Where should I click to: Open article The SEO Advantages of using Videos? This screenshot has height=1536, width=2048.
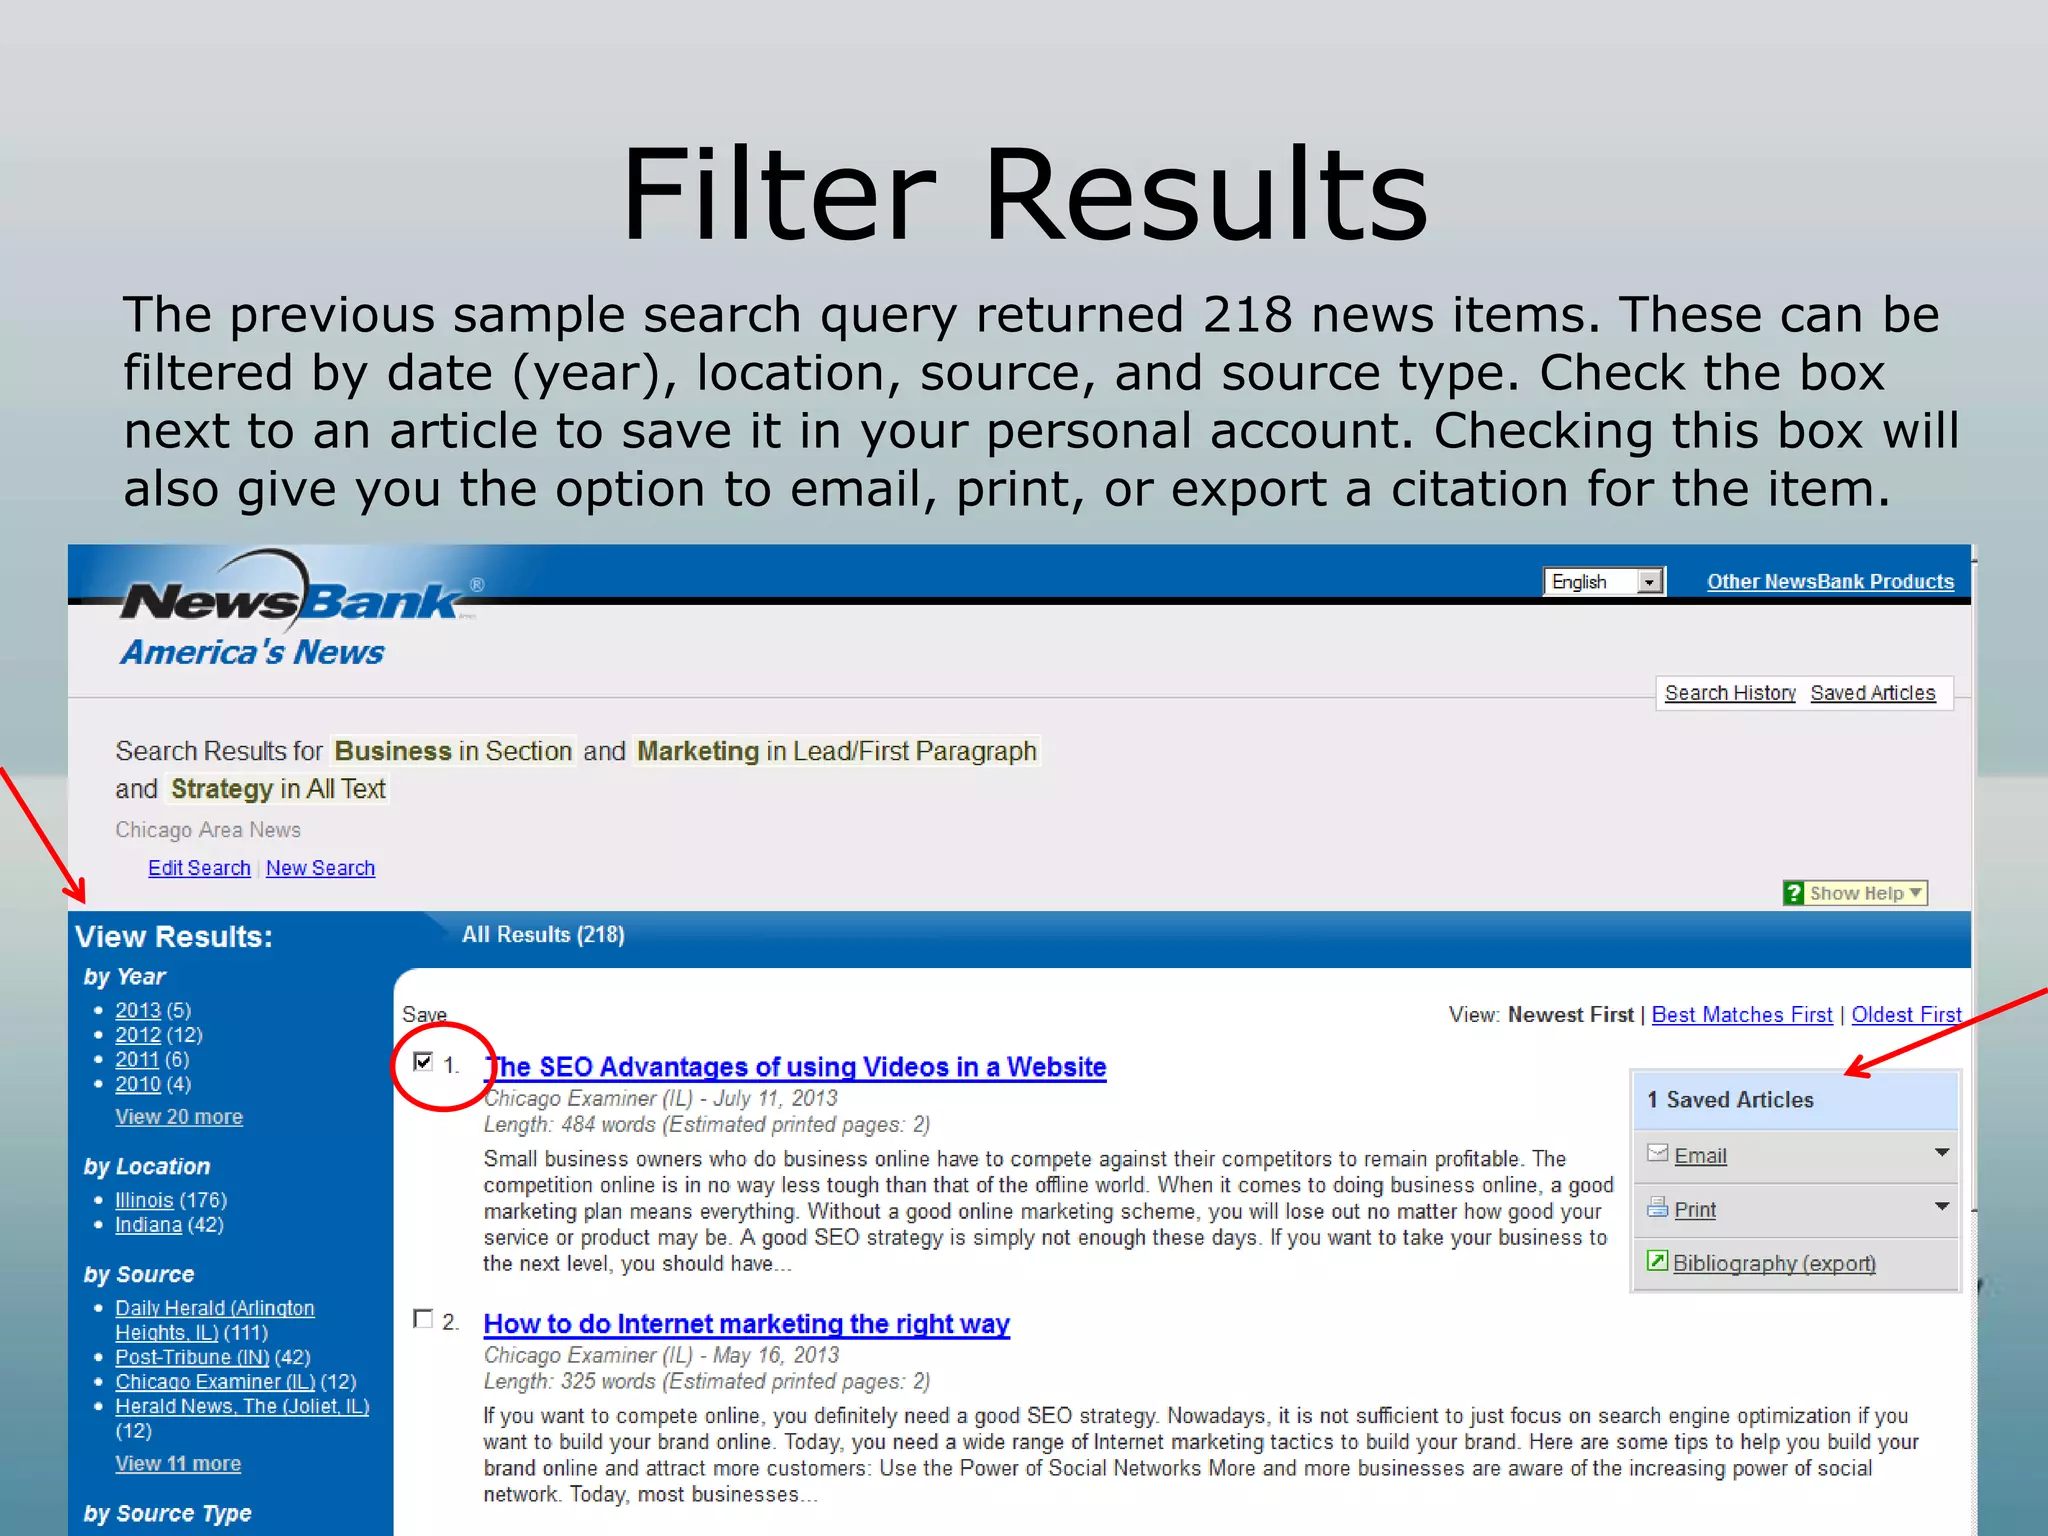[x=795, y=1067]
